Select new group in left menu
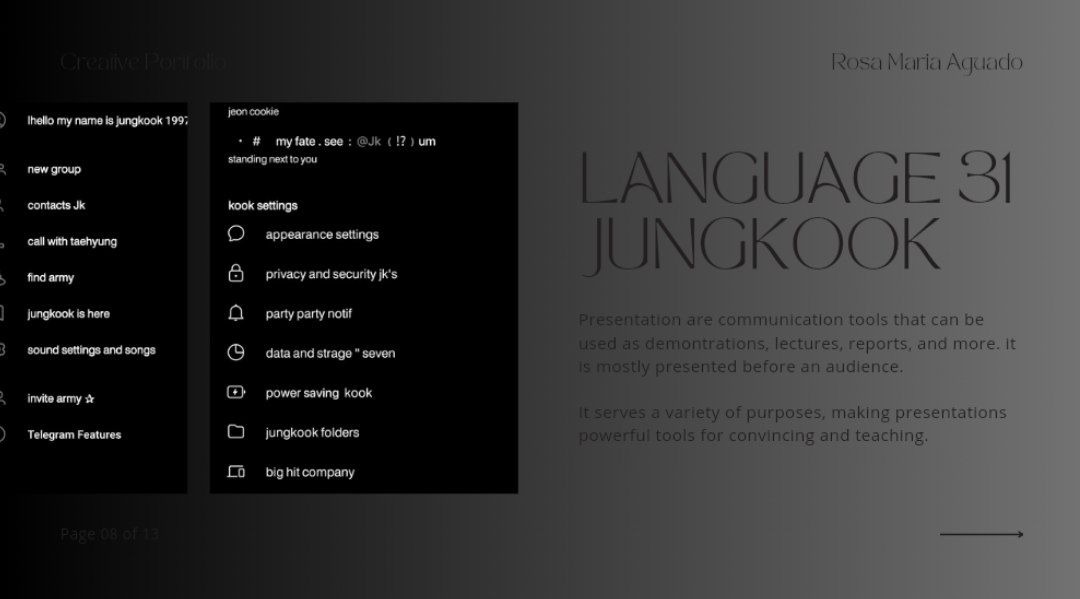Image resolution: width=1080 pixels, height=599 pixels. (x=54, y=169)
